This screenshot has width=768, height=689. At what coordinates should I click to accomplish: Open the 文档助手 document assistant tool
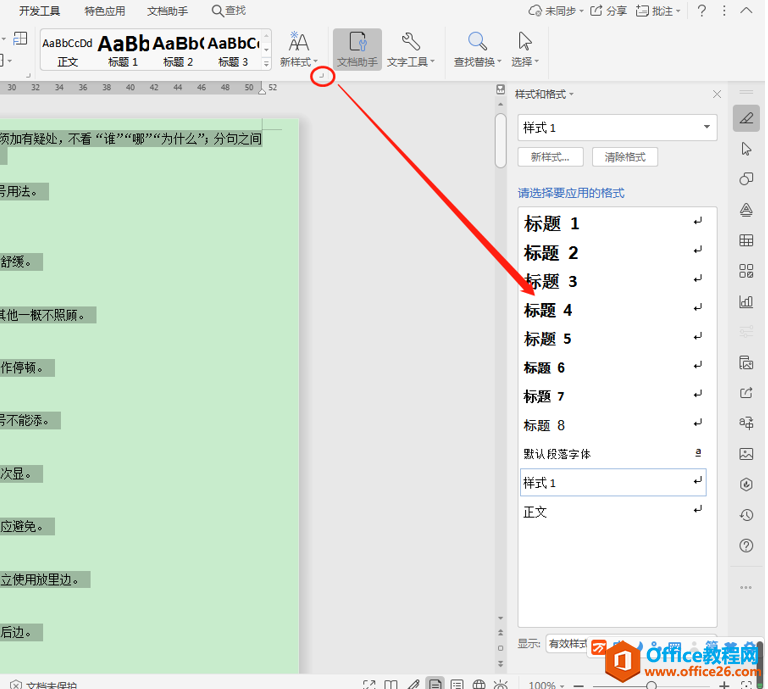pos(357,49)
